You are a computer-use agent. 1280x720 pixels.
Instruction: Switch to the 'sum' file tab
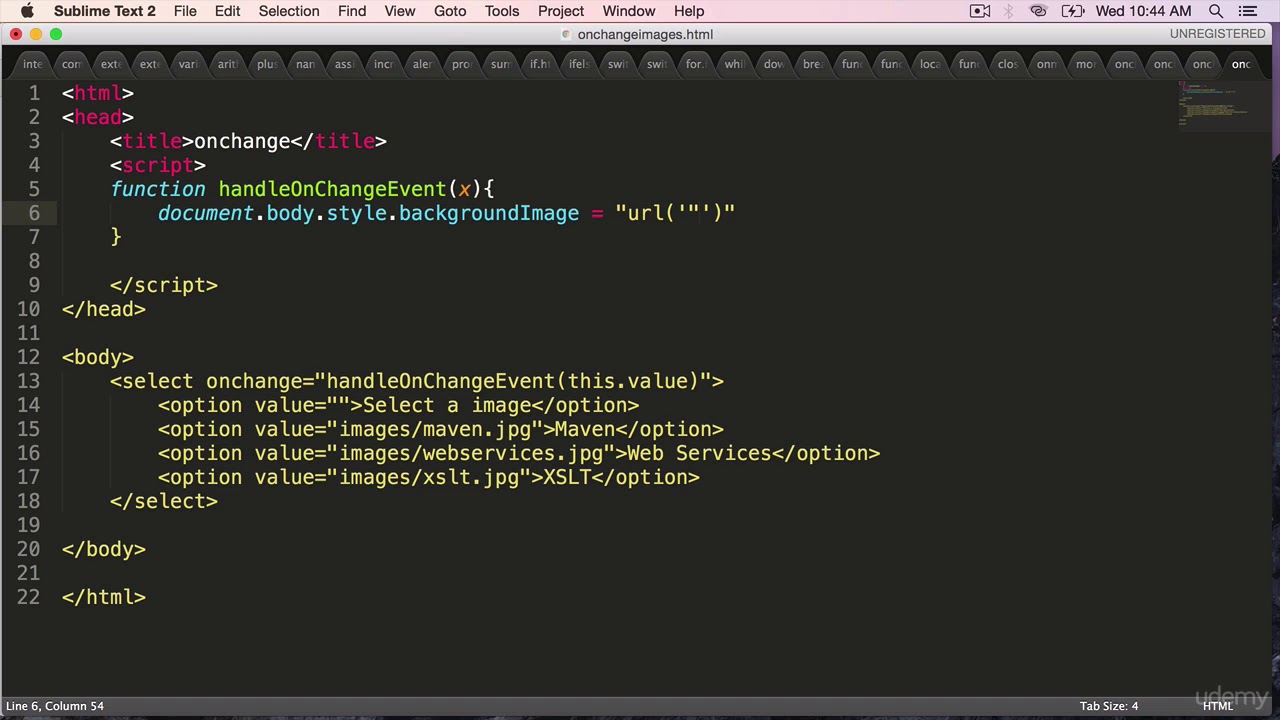(x=501, y=64)
